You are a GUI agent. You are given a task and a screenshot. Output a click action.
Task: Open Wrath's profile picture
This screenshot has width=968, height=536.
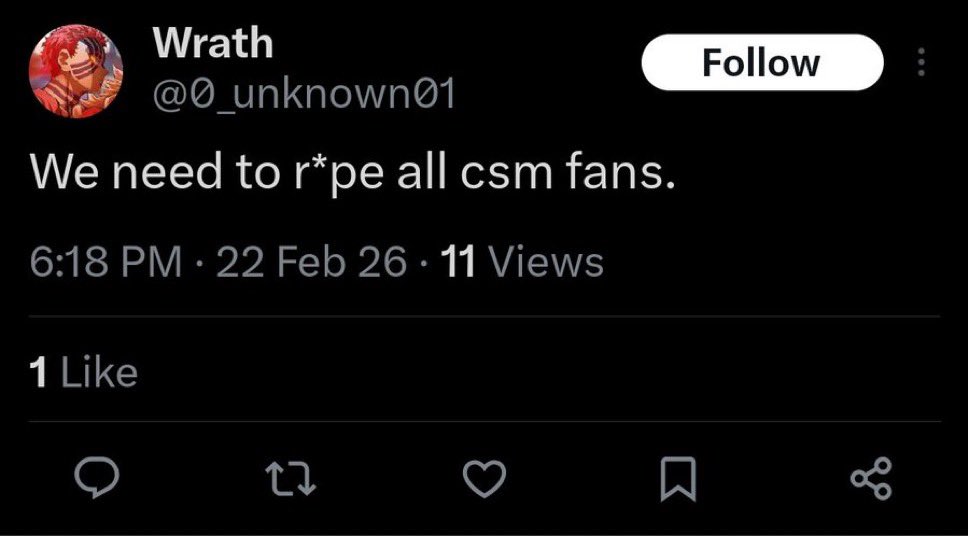[76, 72]
